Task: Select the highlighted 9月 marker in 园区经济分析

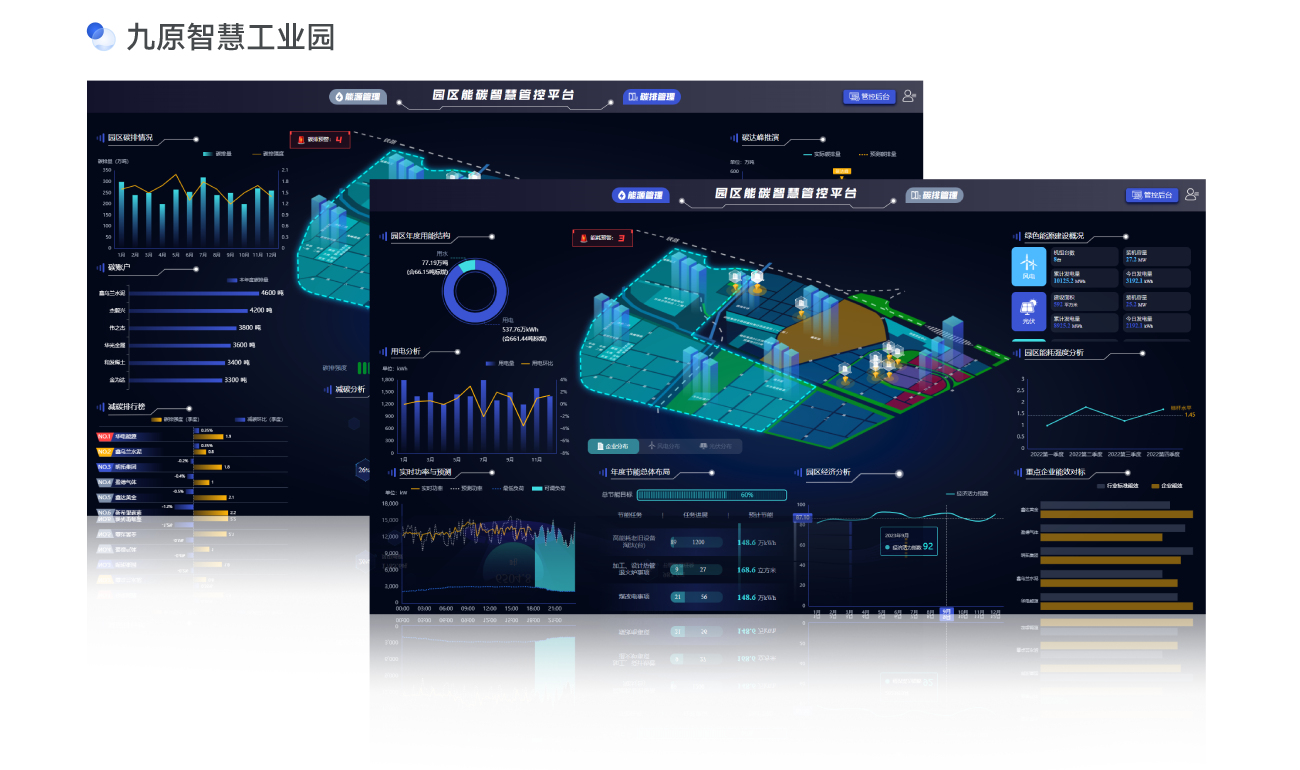Action: pos(946,614)
